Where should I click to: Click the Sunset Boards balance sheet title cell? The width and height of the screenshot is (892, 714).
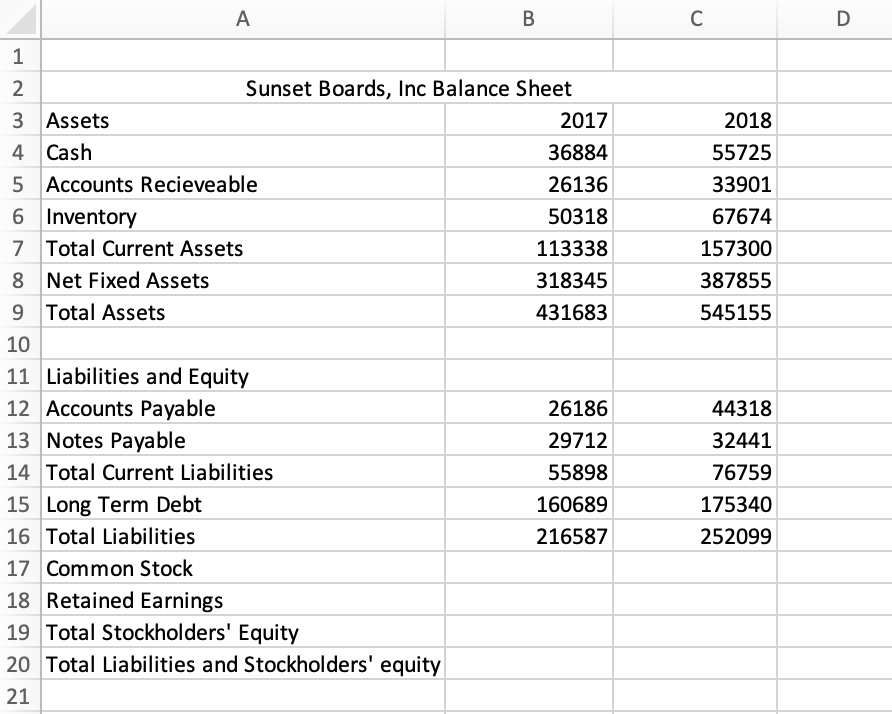coord(242,88)
